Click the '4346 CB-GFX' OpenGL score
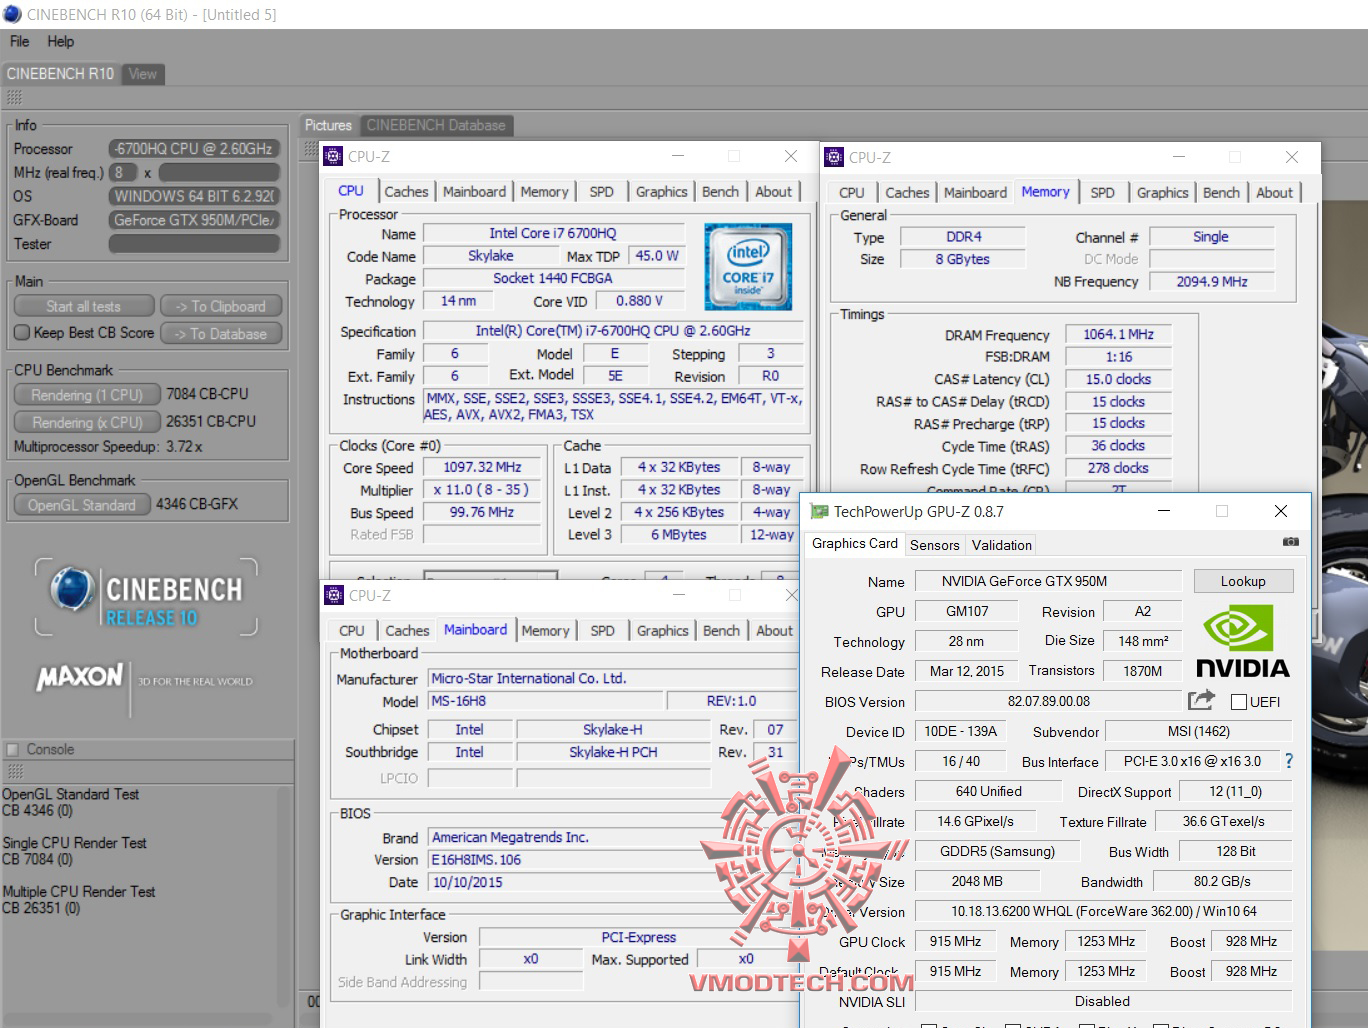Viewport: 1368px width, 1028px height. coord(197,504)
